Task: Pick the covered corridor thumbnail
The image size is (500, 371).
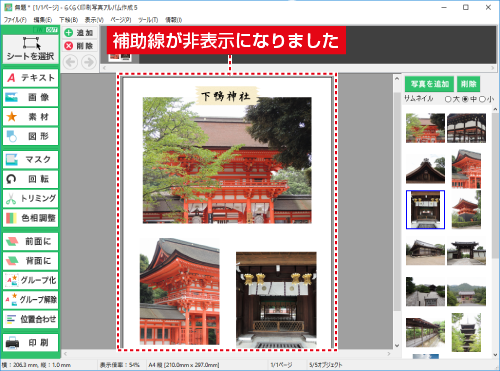Action: tap(425, 332)
